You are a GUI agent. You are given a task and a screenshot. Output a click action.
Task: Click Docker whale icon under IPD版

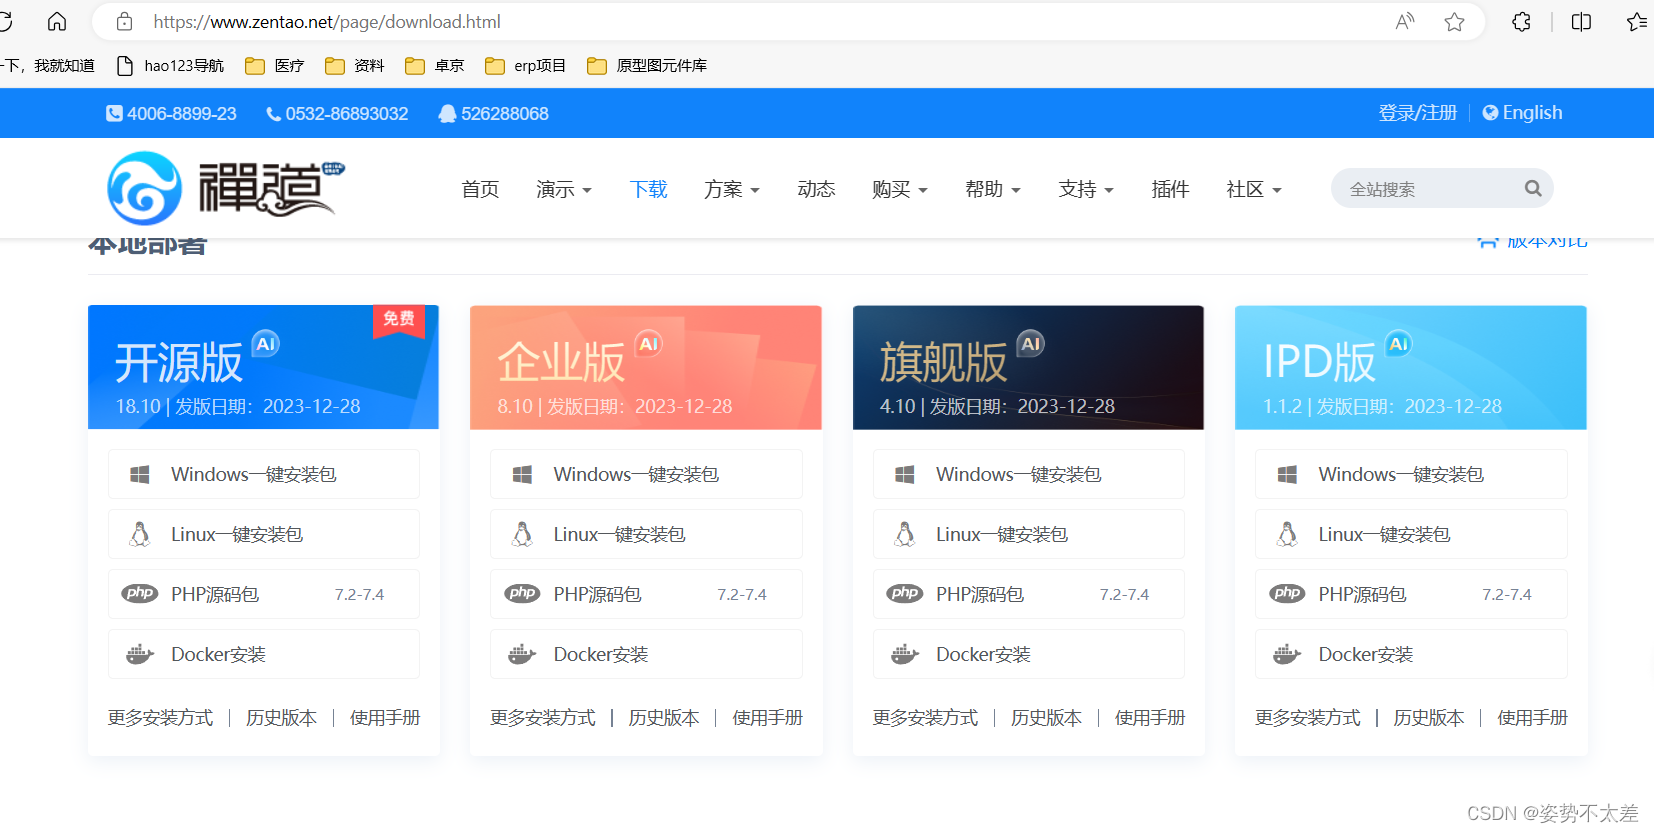pos(1287,654)
